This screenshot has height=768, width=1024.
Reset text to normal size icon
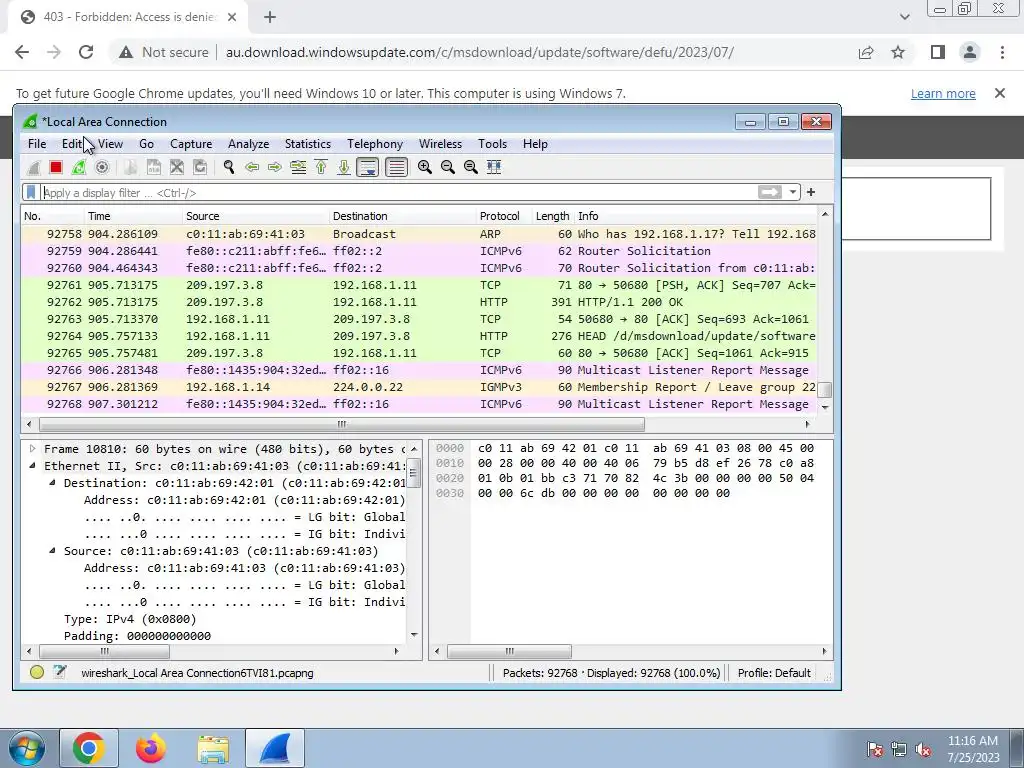470,167
